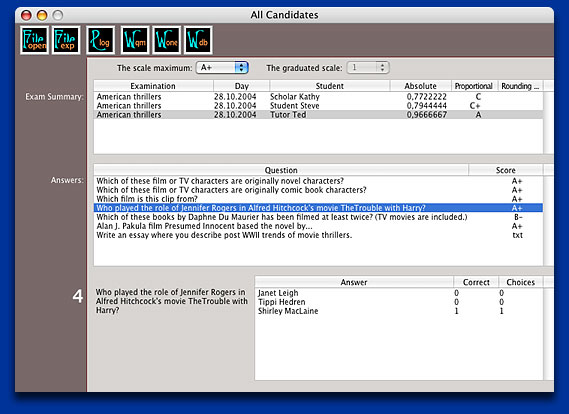Select the Scholar Kathy exam row
The width and height of the screenshot is (569, 414).
[318, 97]
